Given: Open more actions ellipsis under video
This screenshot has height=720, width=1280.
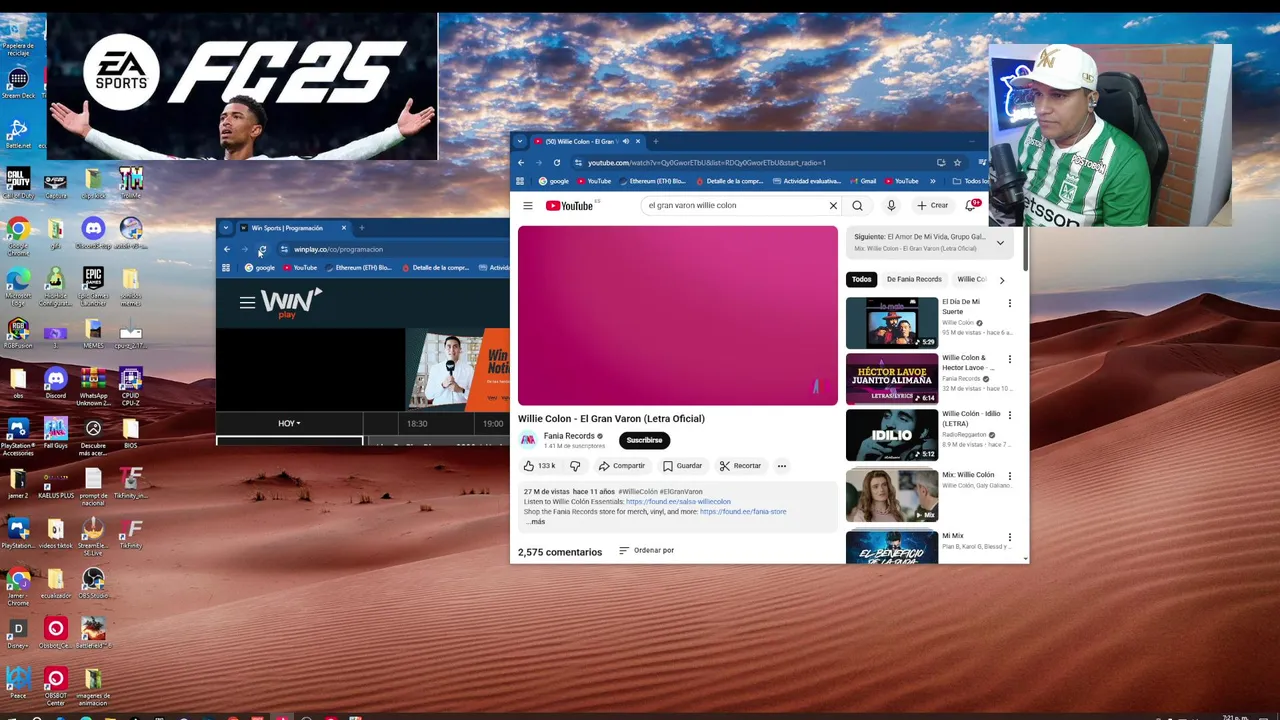Looking at the screenshot, I should [782, 466].
